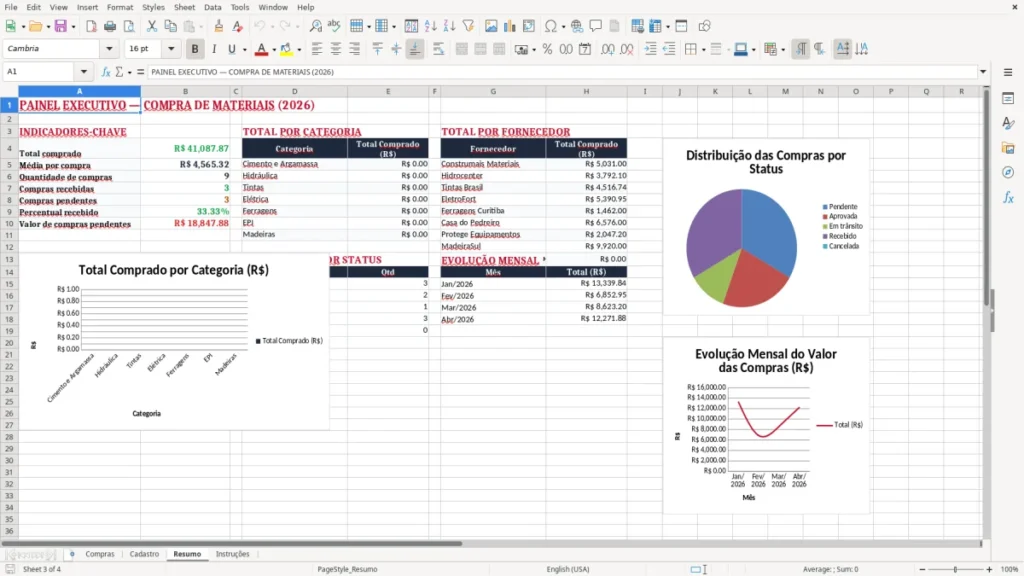Toggle Bold formatting
1024x576 pixels.
[195, 49]
